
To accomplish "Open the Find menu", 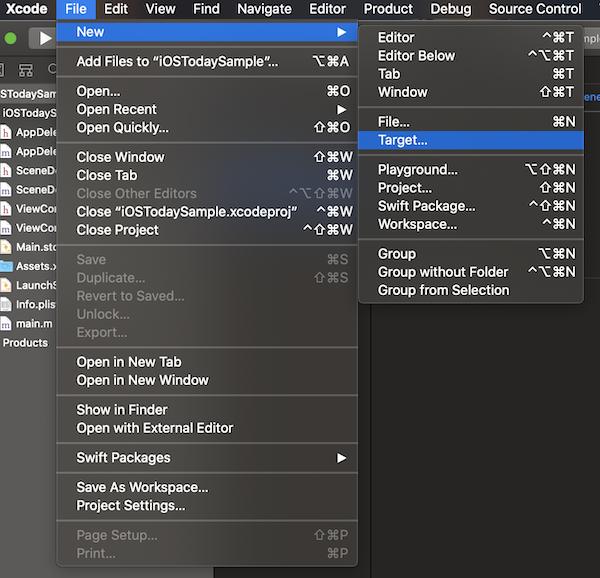I will [x=206, y=9].
